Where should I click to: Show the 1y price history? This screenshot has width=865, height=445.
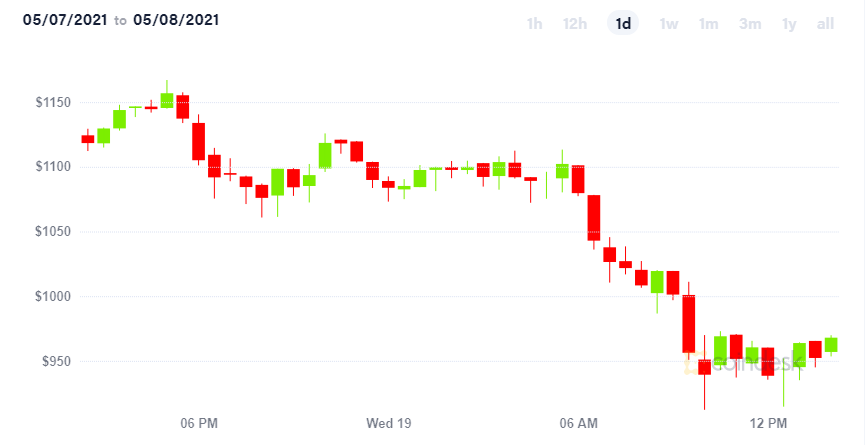(x=789, y=24)
